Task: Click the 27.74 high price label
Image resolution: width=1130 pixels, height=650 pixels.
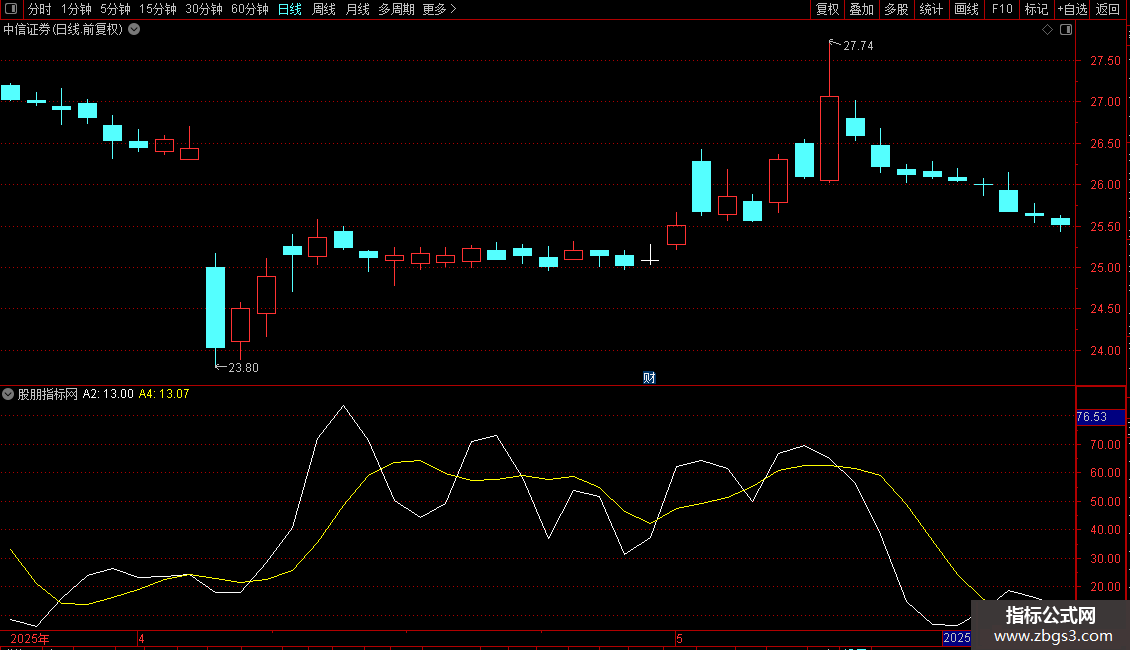Action: click(858, 45)
